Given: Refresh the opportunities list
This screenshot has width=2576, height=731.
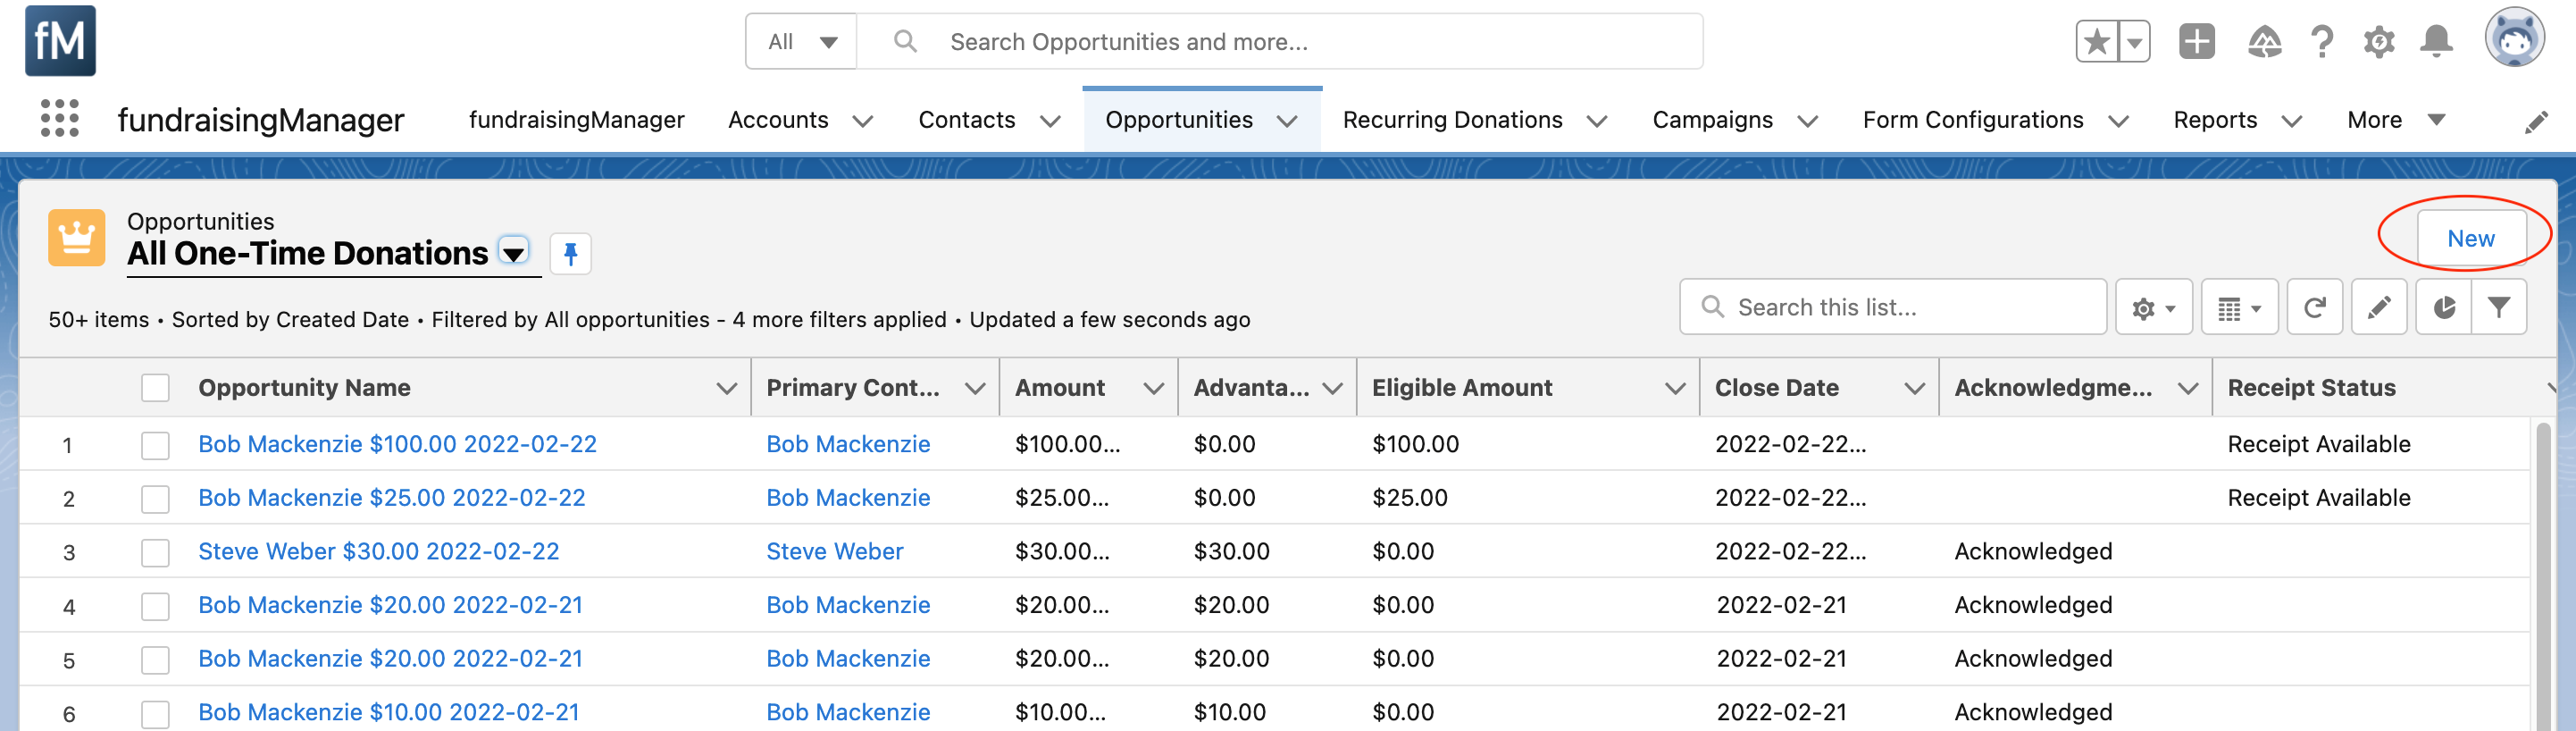Looking at the screenshot, I should click(x=2314, y=308).
